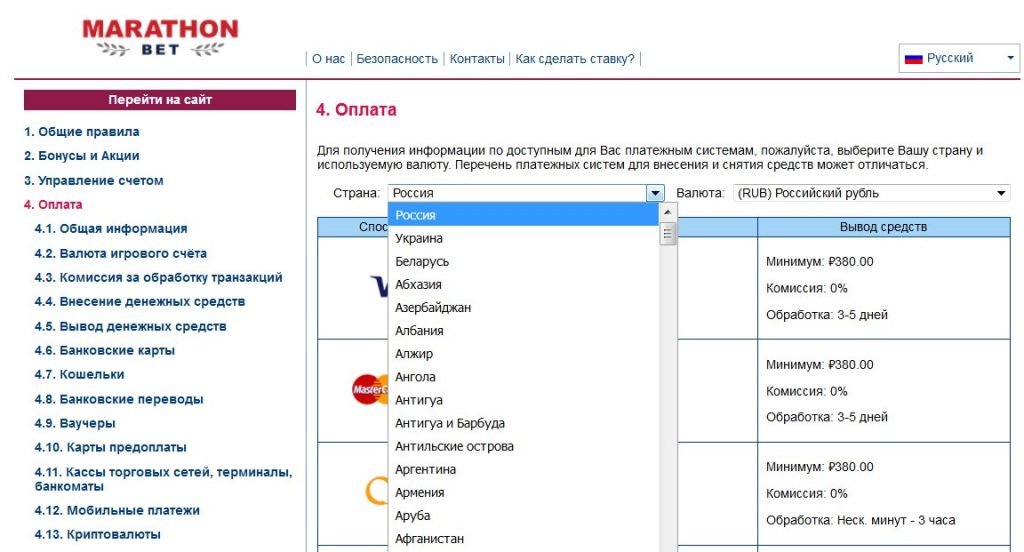Select Украина in country list
The width and height of the screenshot is (1024, 552).
(523, 238)
